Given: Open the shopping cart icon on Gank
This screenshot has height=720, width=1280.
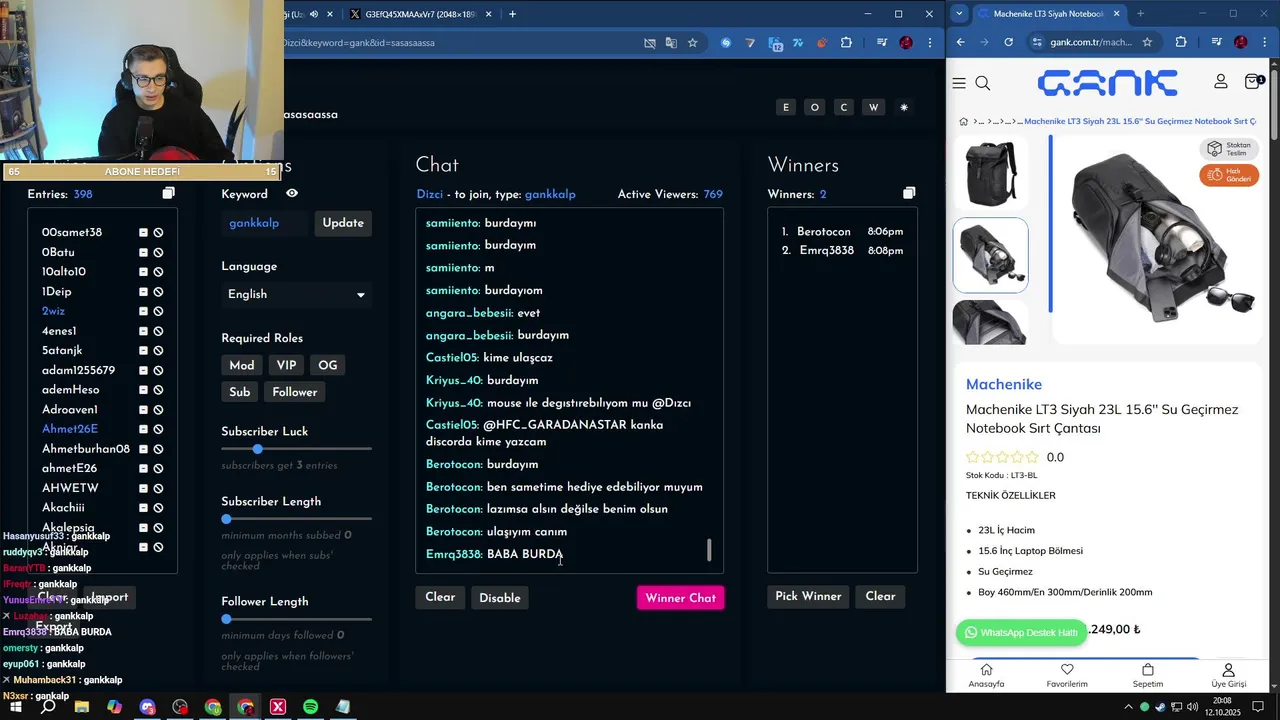Looking at the screenshot, I should (1253, 82).
